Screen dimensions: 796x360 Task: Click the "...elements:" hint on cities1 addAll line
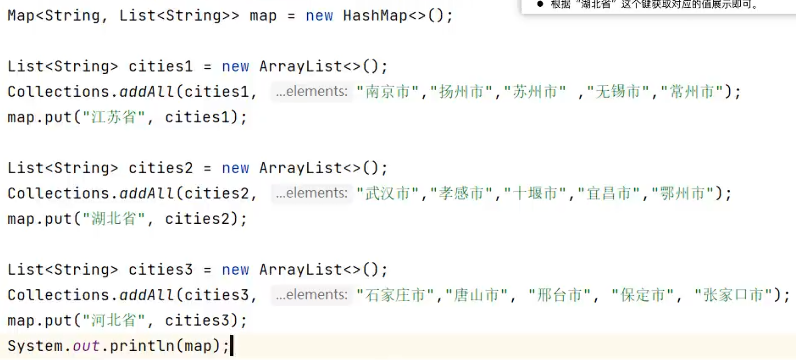click(x=312, y=92)
